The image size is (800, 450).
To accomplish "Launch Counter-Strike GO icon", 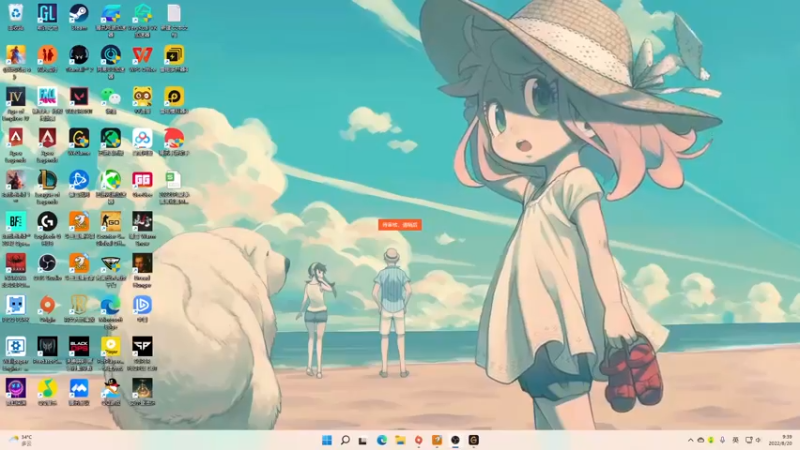I will coord(111,222).
